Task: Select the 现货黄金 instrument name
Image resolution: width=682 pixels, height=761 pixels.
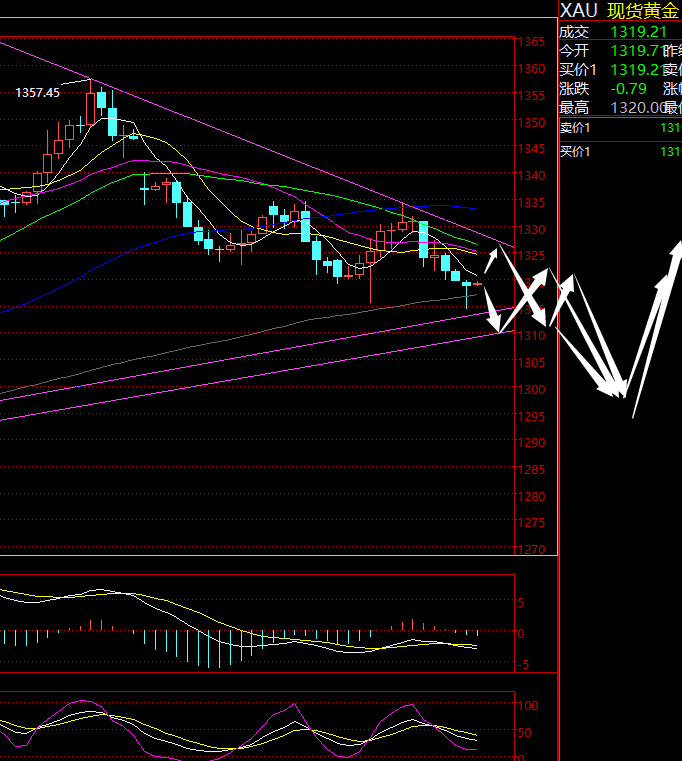Action: pos(643,11)
